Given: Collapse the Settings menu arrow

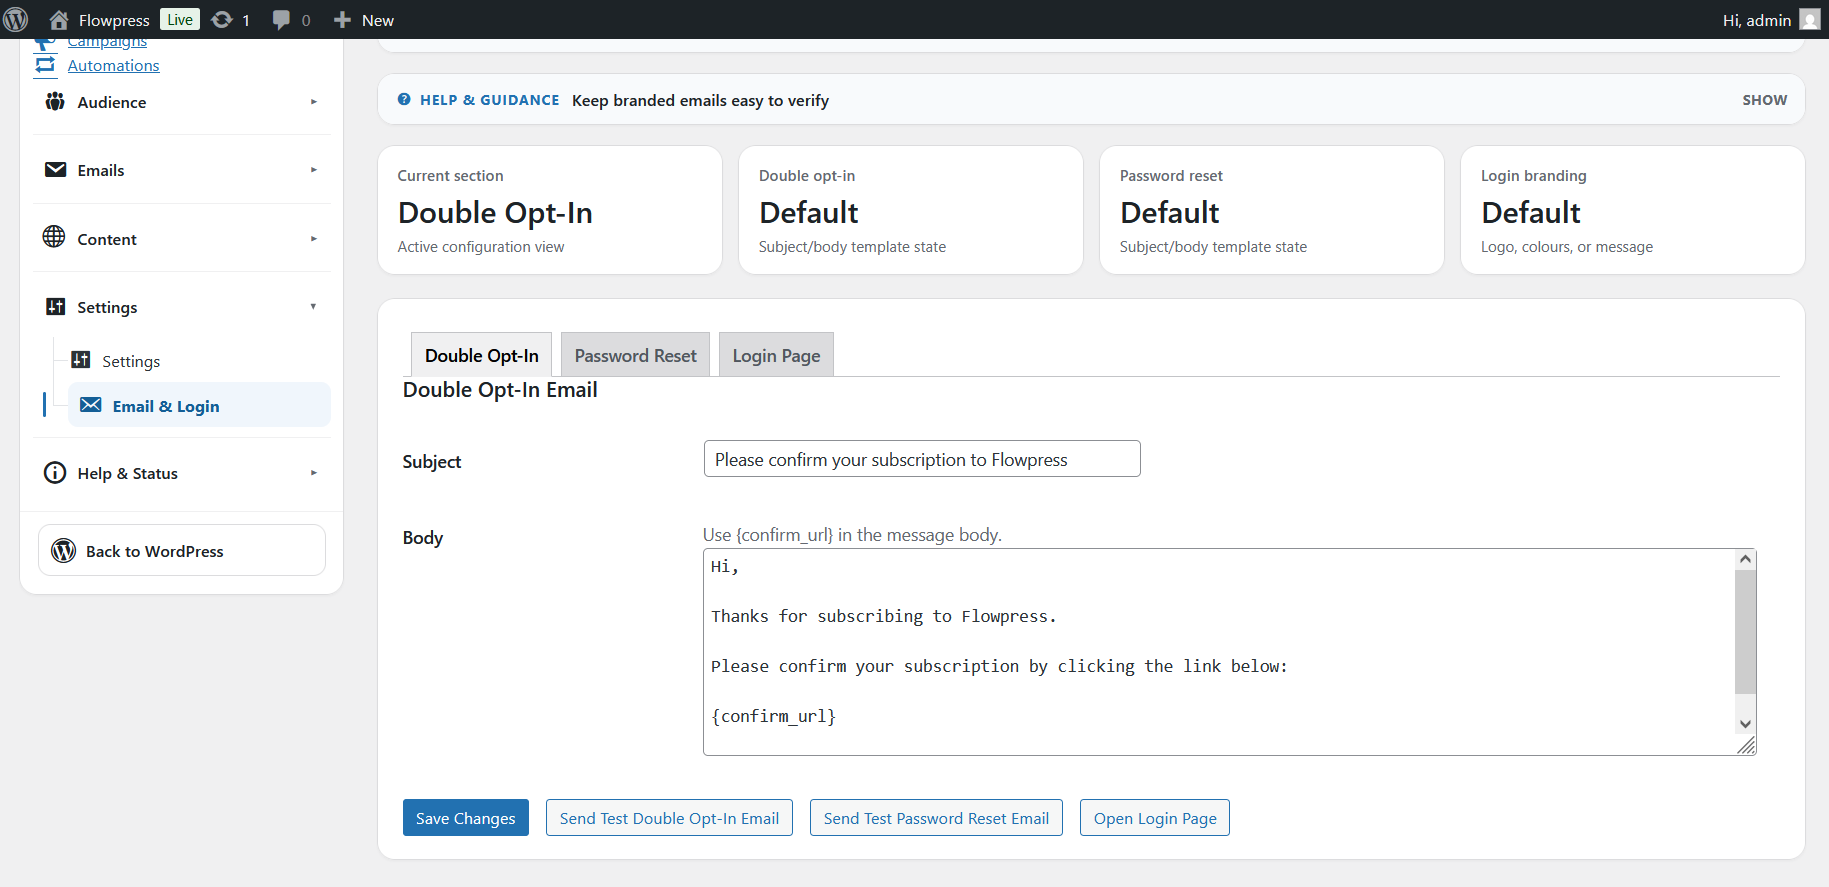Looking at the screenshot, I should (x=313, y=307).
